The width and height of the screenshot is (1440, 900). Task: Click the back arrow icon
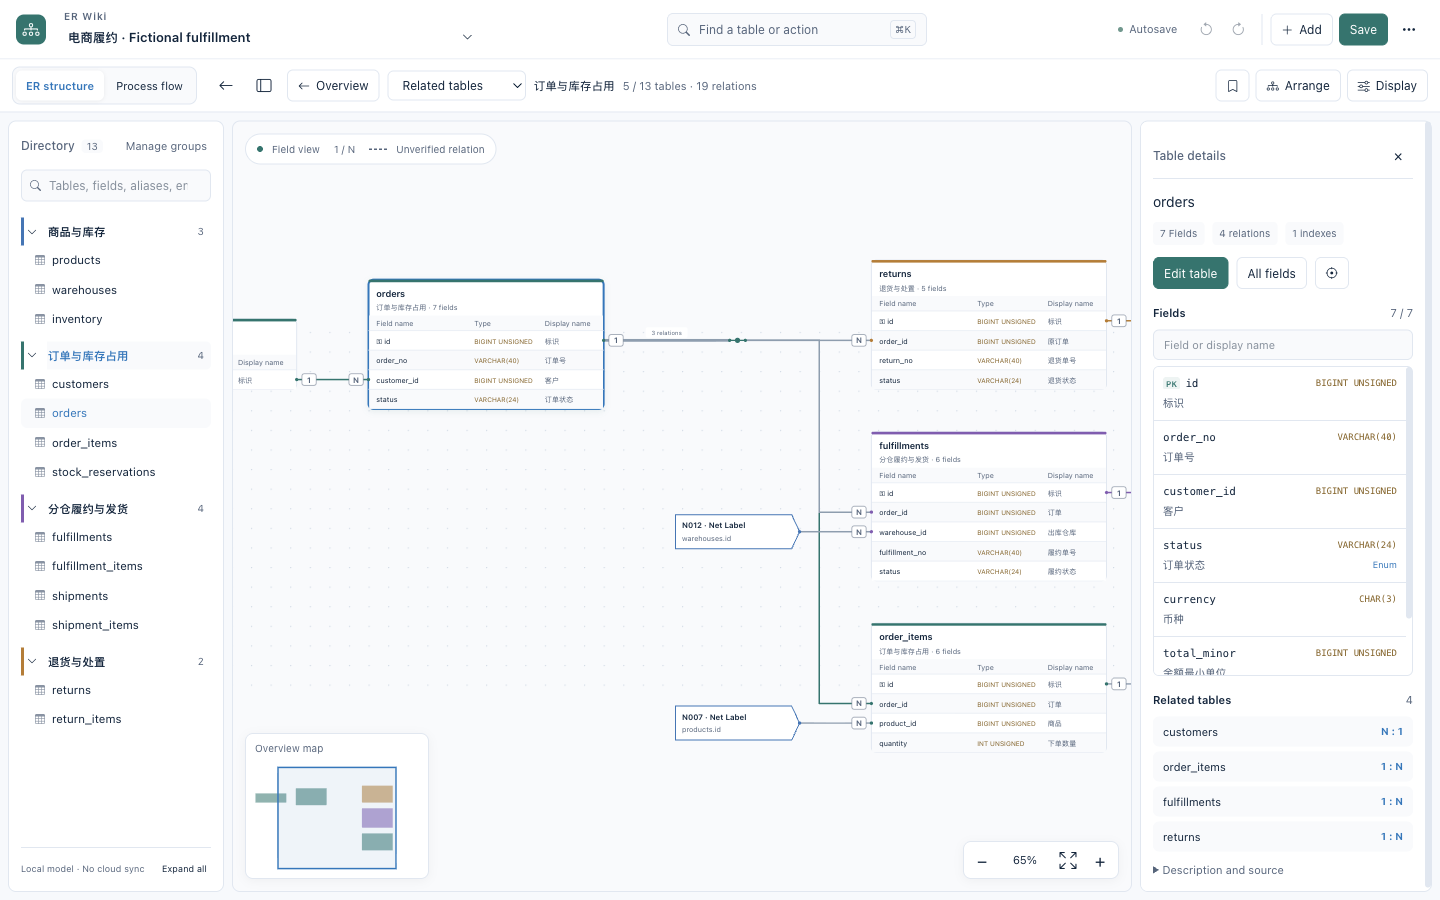tap(226, 86)
